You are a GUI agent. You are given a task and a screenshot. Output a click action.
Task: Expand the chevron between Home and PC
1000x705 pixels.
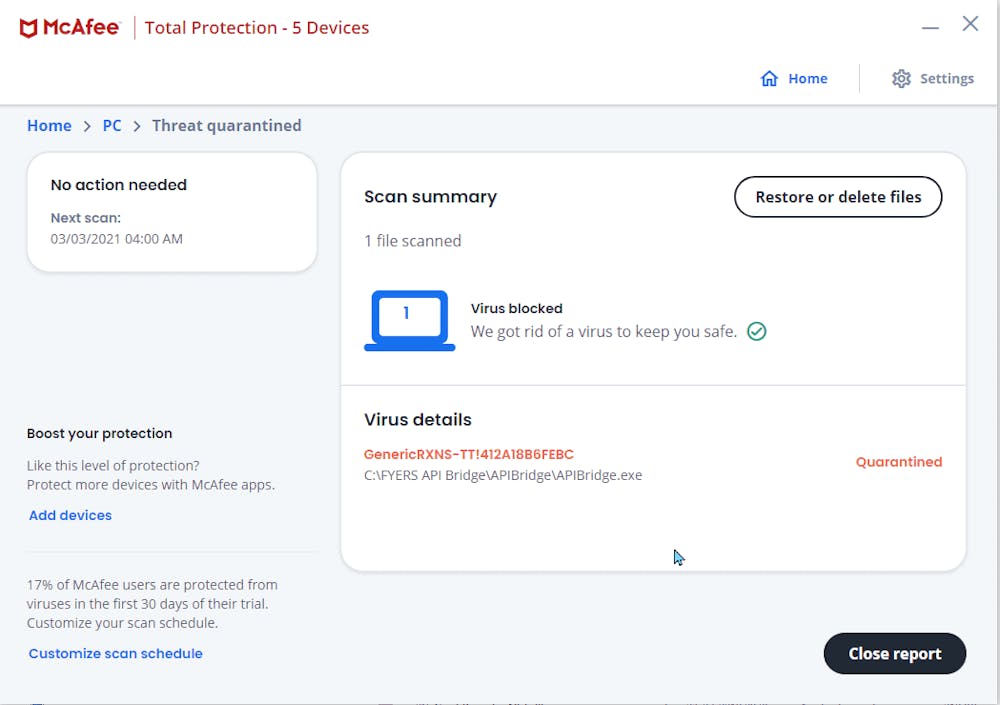pos(87,126)
